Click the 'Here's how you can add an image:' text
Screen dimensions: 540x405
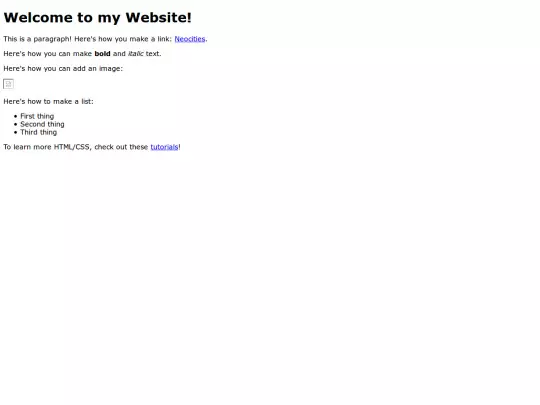click(63, 69)
